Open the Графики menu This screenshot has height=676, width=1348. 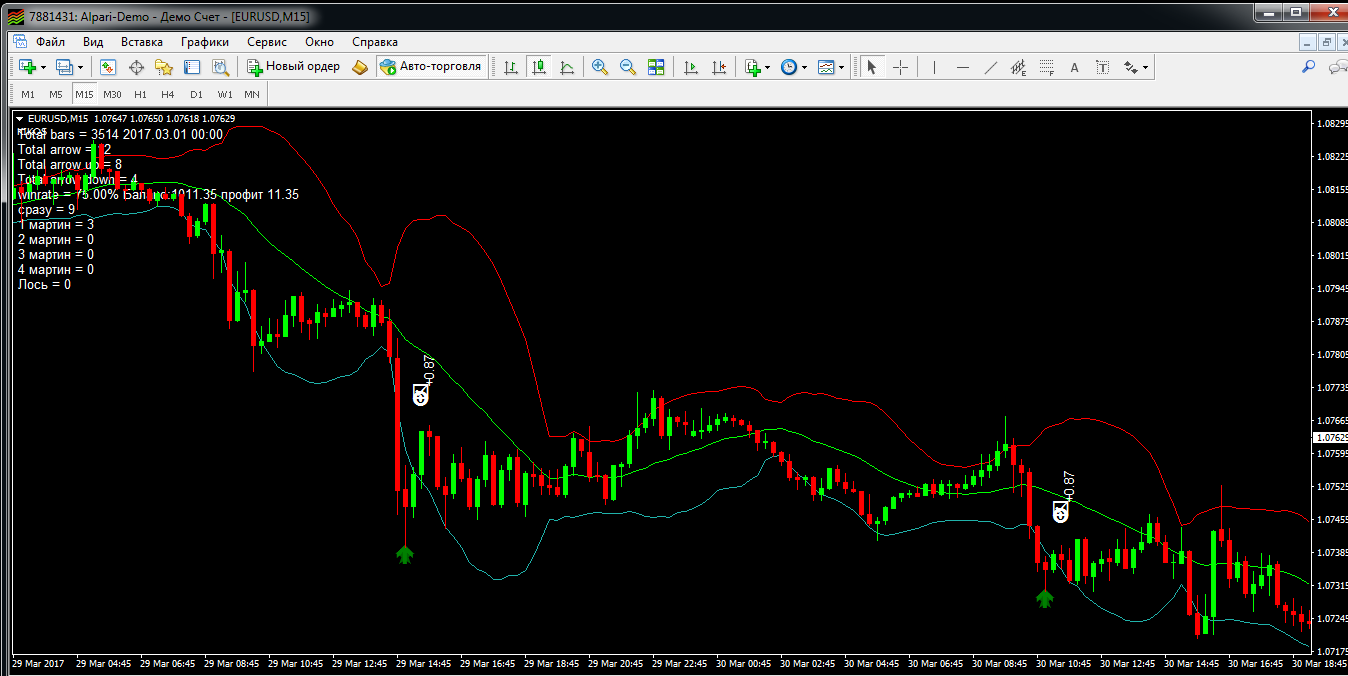205,42
